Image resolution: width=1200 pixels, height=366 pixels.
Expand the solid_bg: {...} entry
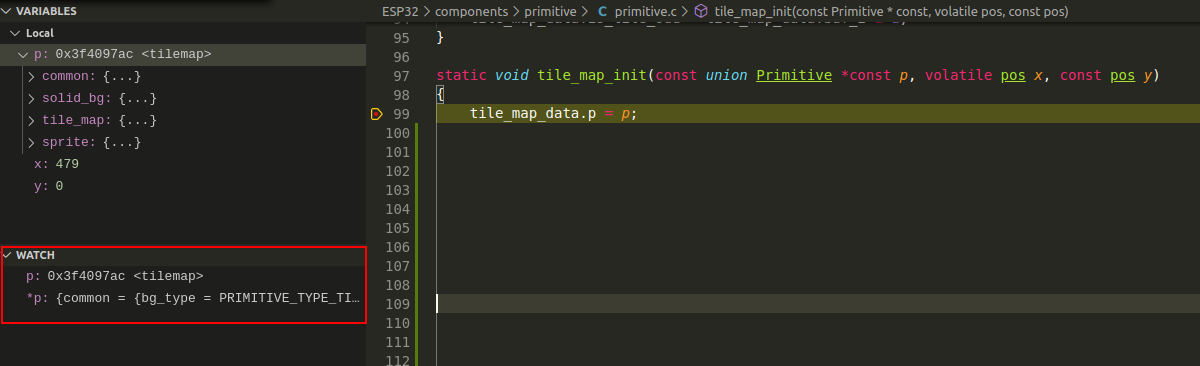coord(31,98)
